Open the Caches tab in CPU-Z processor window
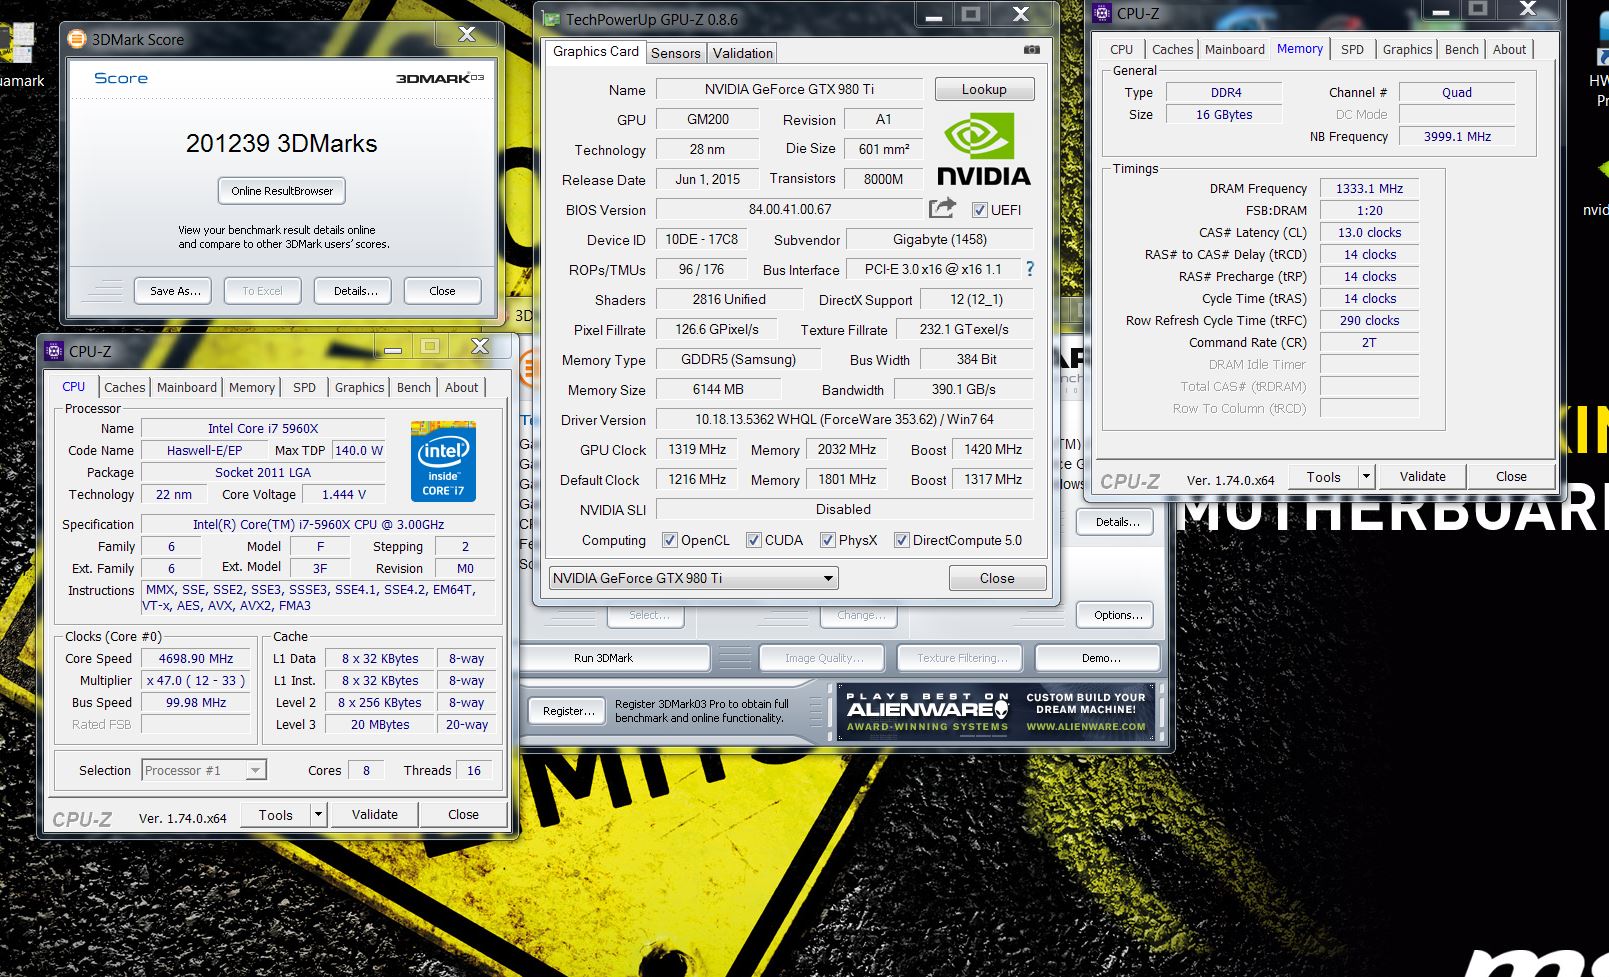1609x977 pixels. click(x=125, y=387)
